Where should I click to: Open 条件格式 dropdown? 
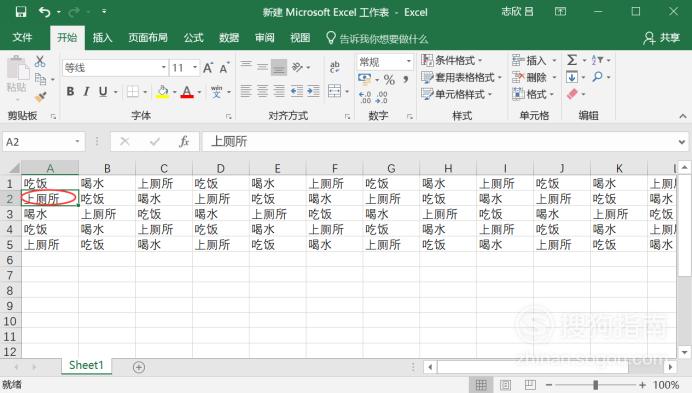click(451, 60)
